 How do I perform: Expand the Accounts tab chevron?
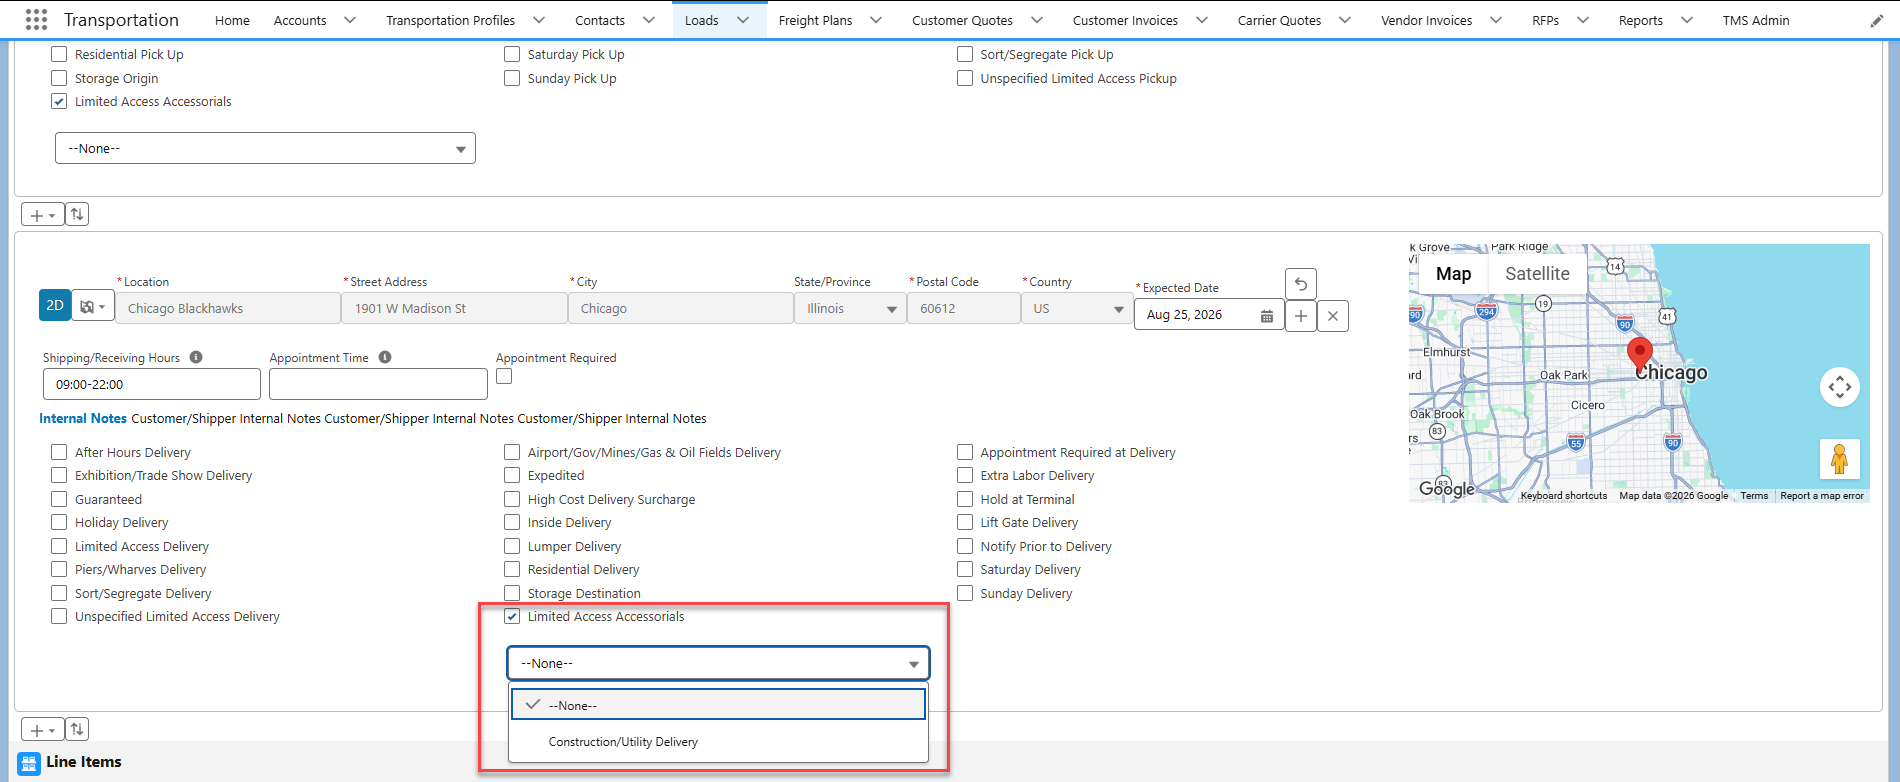350,20
